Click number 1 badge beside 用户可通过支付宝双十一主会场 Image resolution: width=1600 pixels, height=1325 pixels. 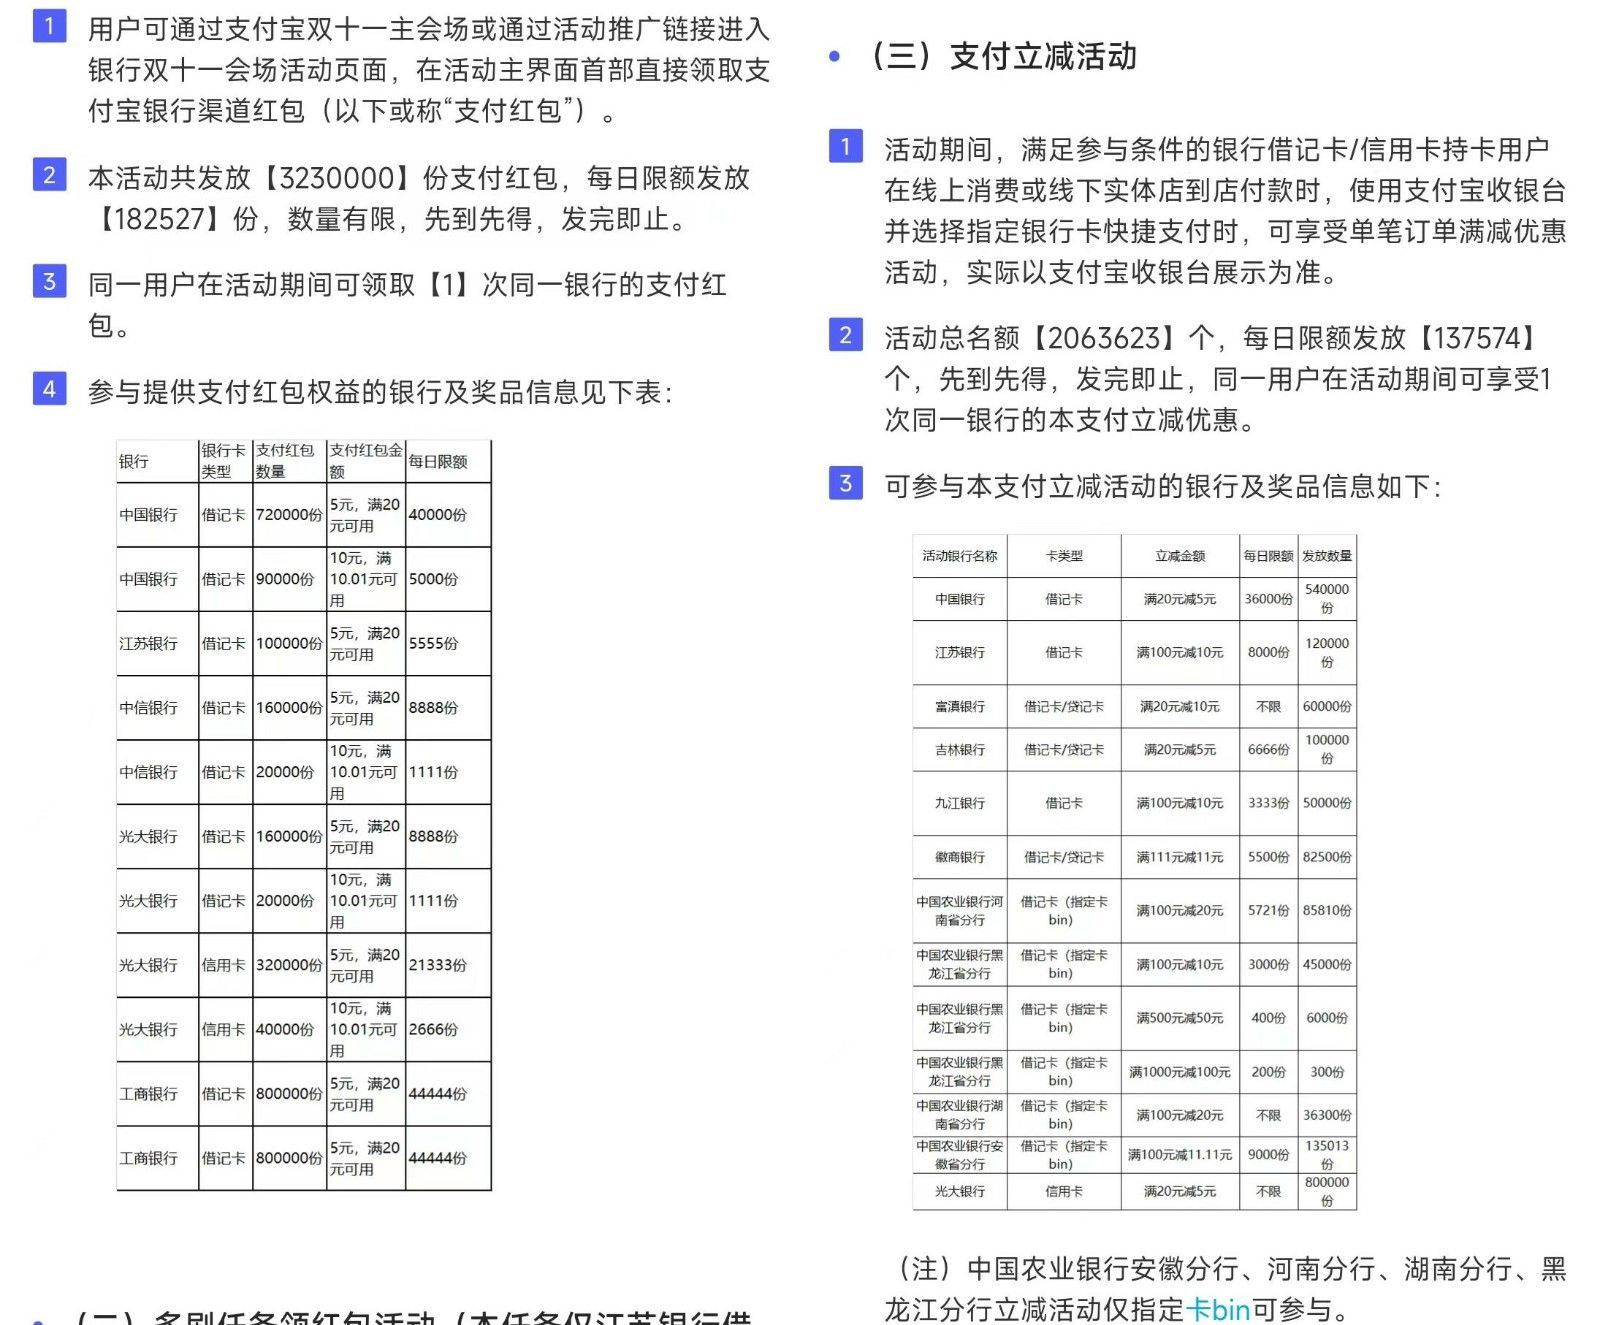[49, 25]
